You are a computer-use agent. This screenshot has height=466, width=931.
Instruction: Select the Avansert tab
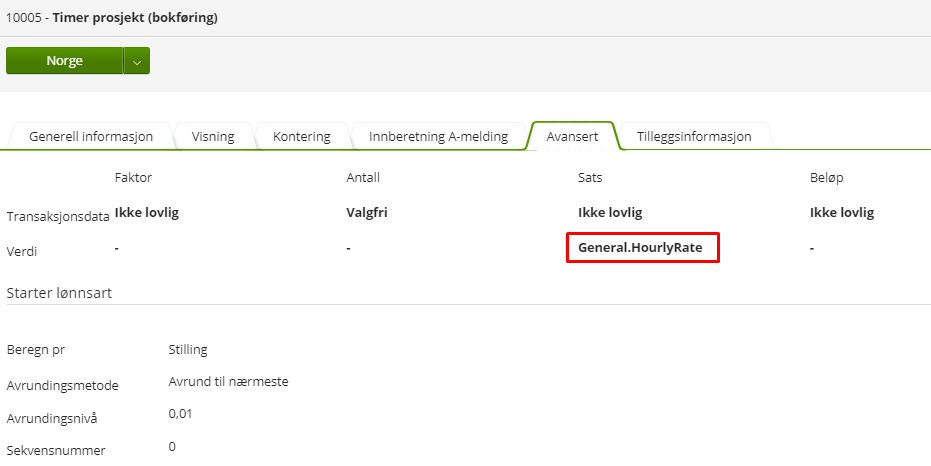coord(573,136)
